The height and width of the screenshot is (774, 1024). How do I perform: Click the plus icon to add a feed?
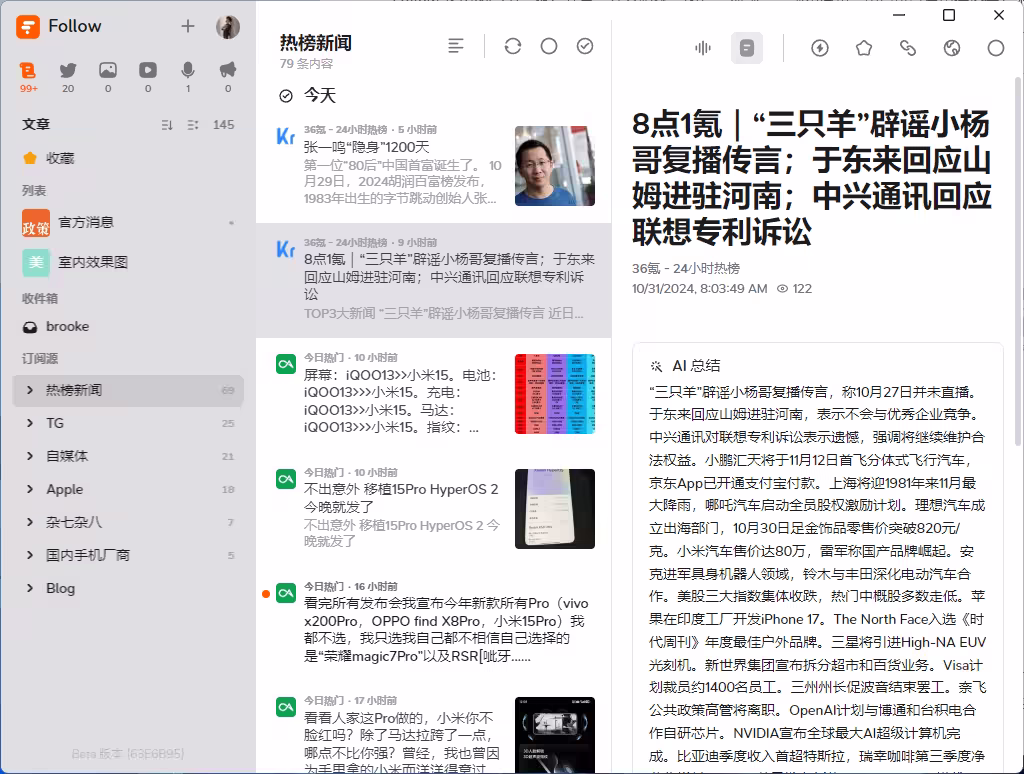coord(188,26)
